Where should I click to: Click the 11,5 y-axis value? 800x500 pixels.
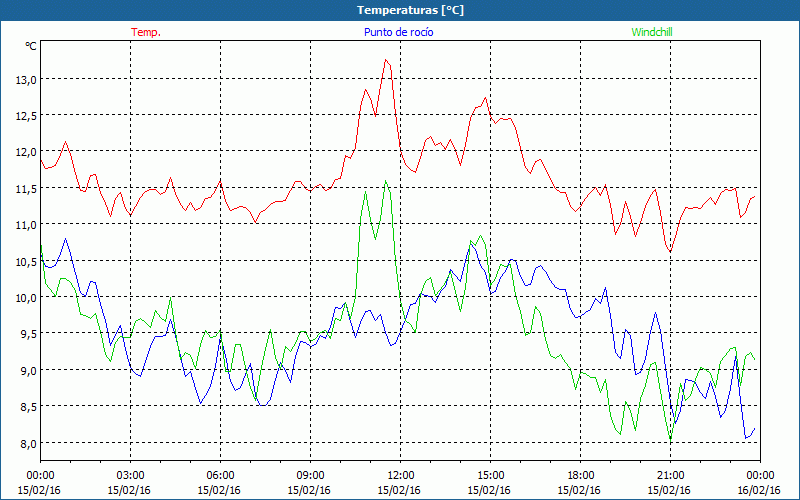coord(28,189)
